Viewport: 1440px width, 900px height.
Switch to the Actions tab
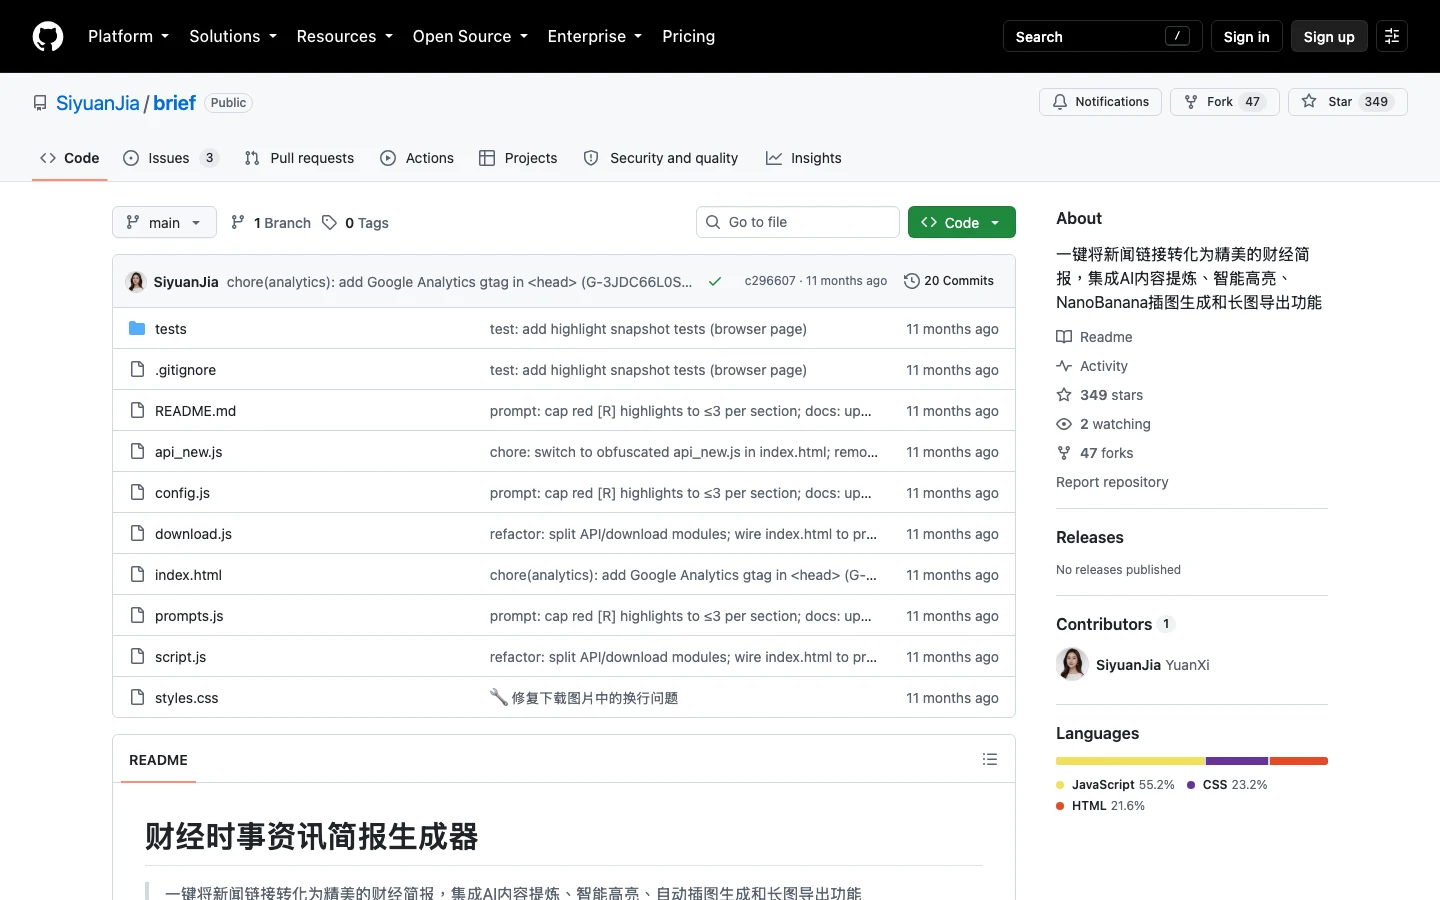point(417,158)
